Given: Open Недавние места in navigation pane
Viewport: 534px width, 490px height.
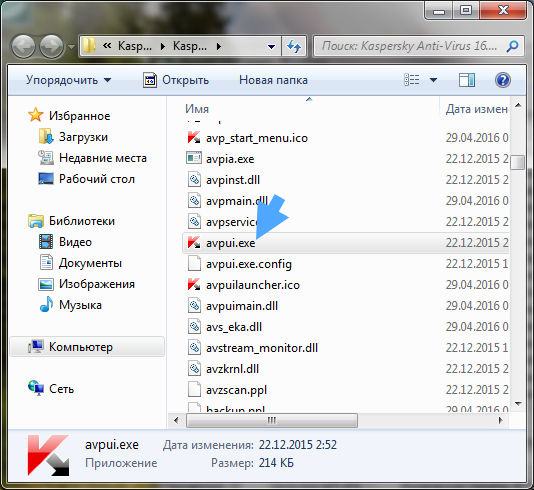Looking at the screenshot, I should [x=92, y=158].
